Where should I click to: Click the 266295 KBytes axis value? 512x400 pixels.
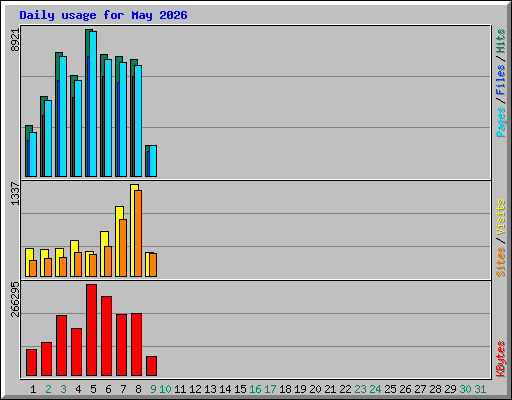pos(15,299)
